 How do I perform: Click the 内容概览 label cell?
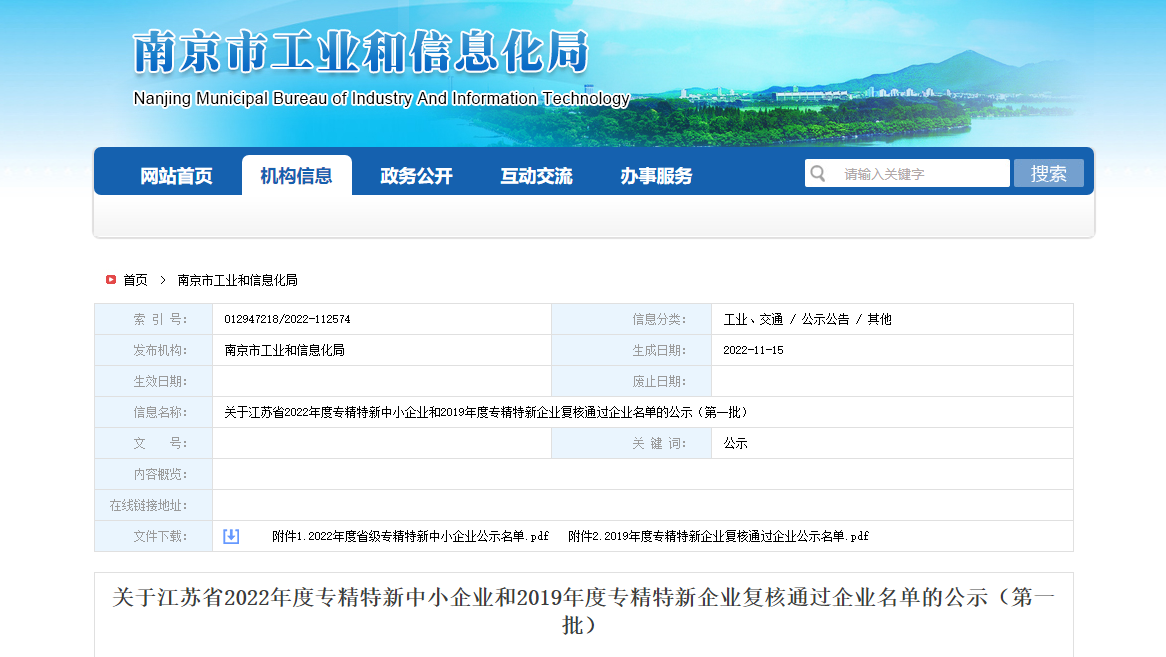coord(154,474)
